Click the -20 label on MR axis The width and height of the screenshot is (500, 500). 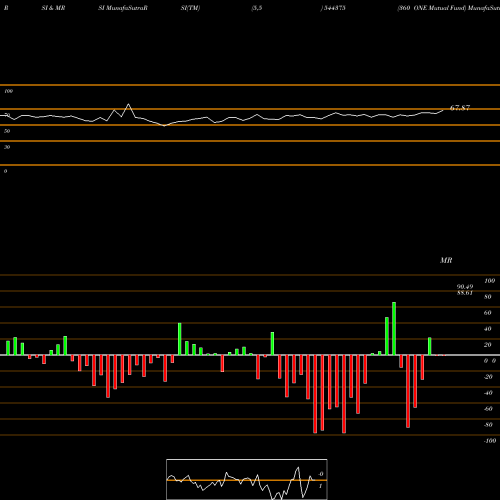coord(488,377)
